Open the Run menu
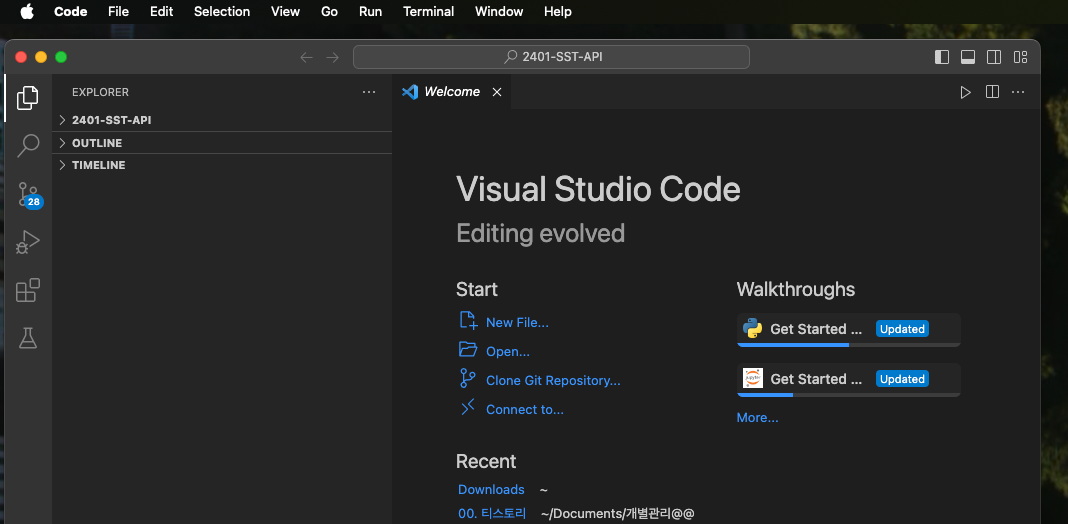Screen dimensions: 1068x524 pos(371,12)
